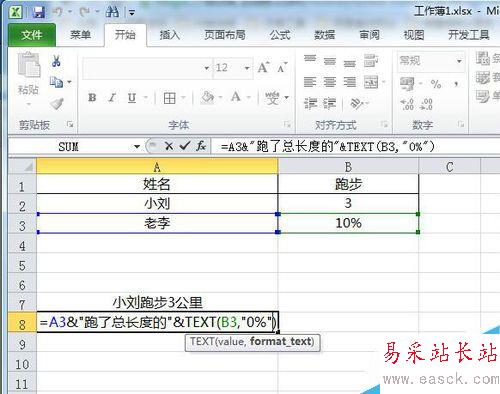This screenshot has width=500, height=394.
Task: Click the Decrease Decimal icon
Action: tap(426, 104)
